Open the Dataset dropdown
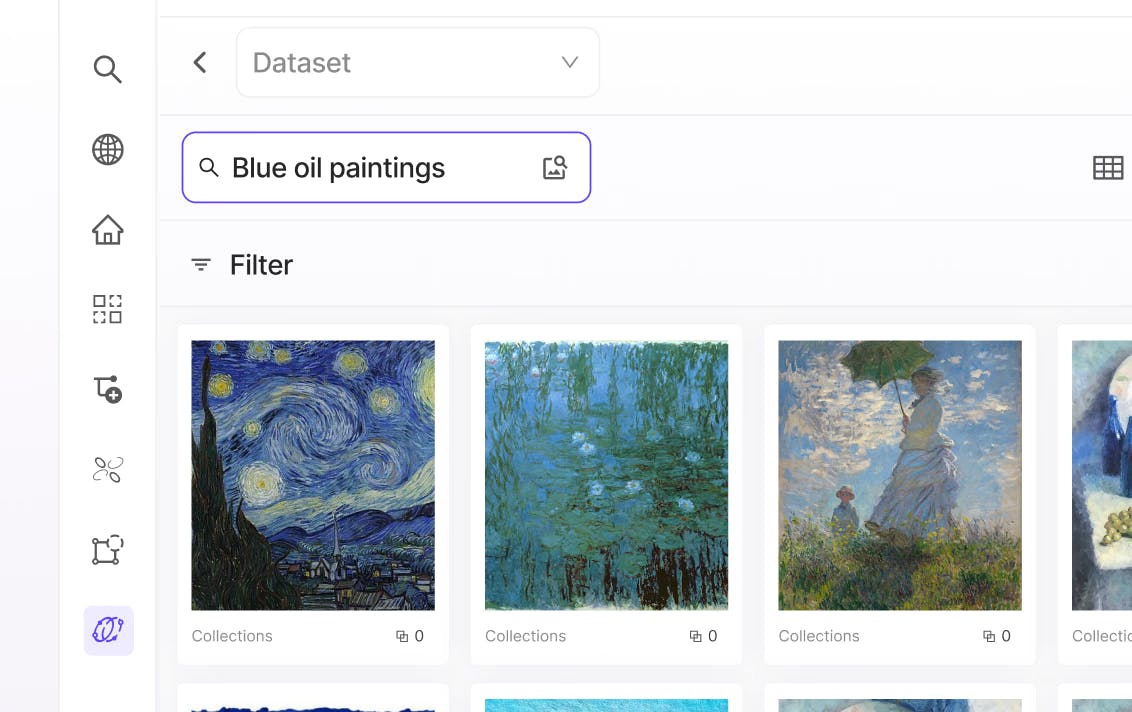 [x=417, y=62]
